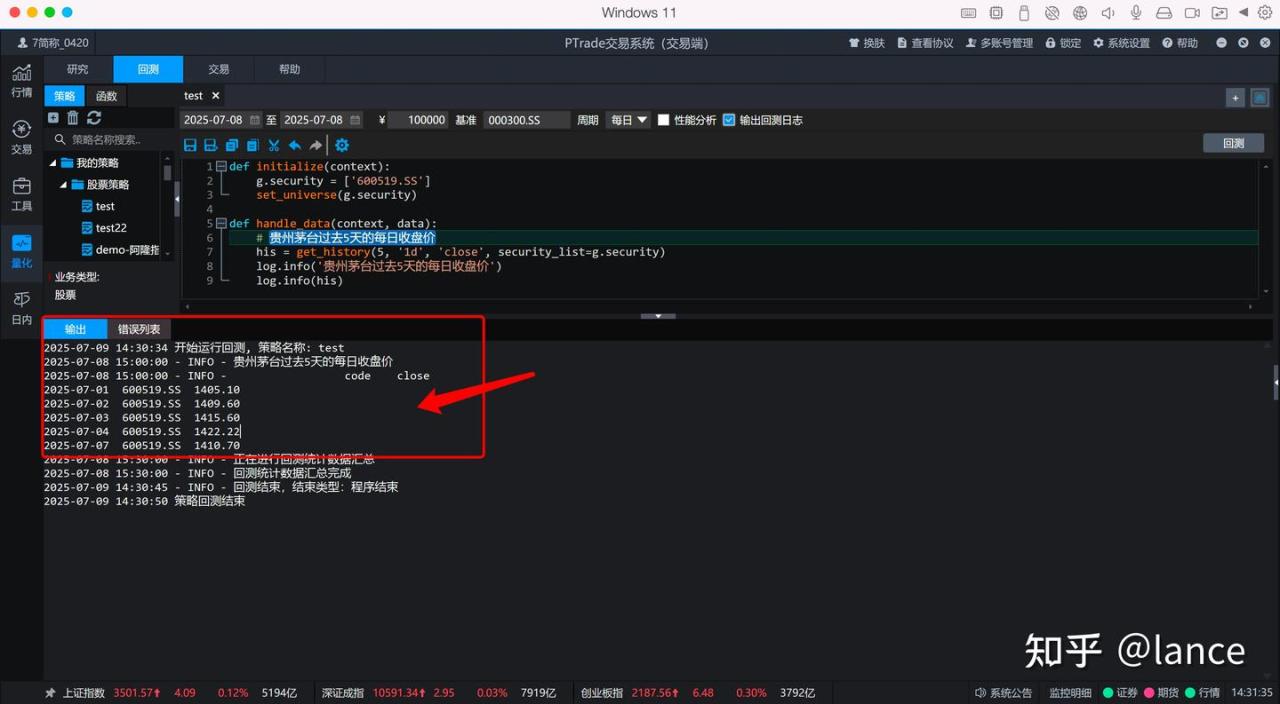The height and width of the screenshot is (704, 1280).
Task: Open 系统设置 system settings
Action: (1122, 43)
